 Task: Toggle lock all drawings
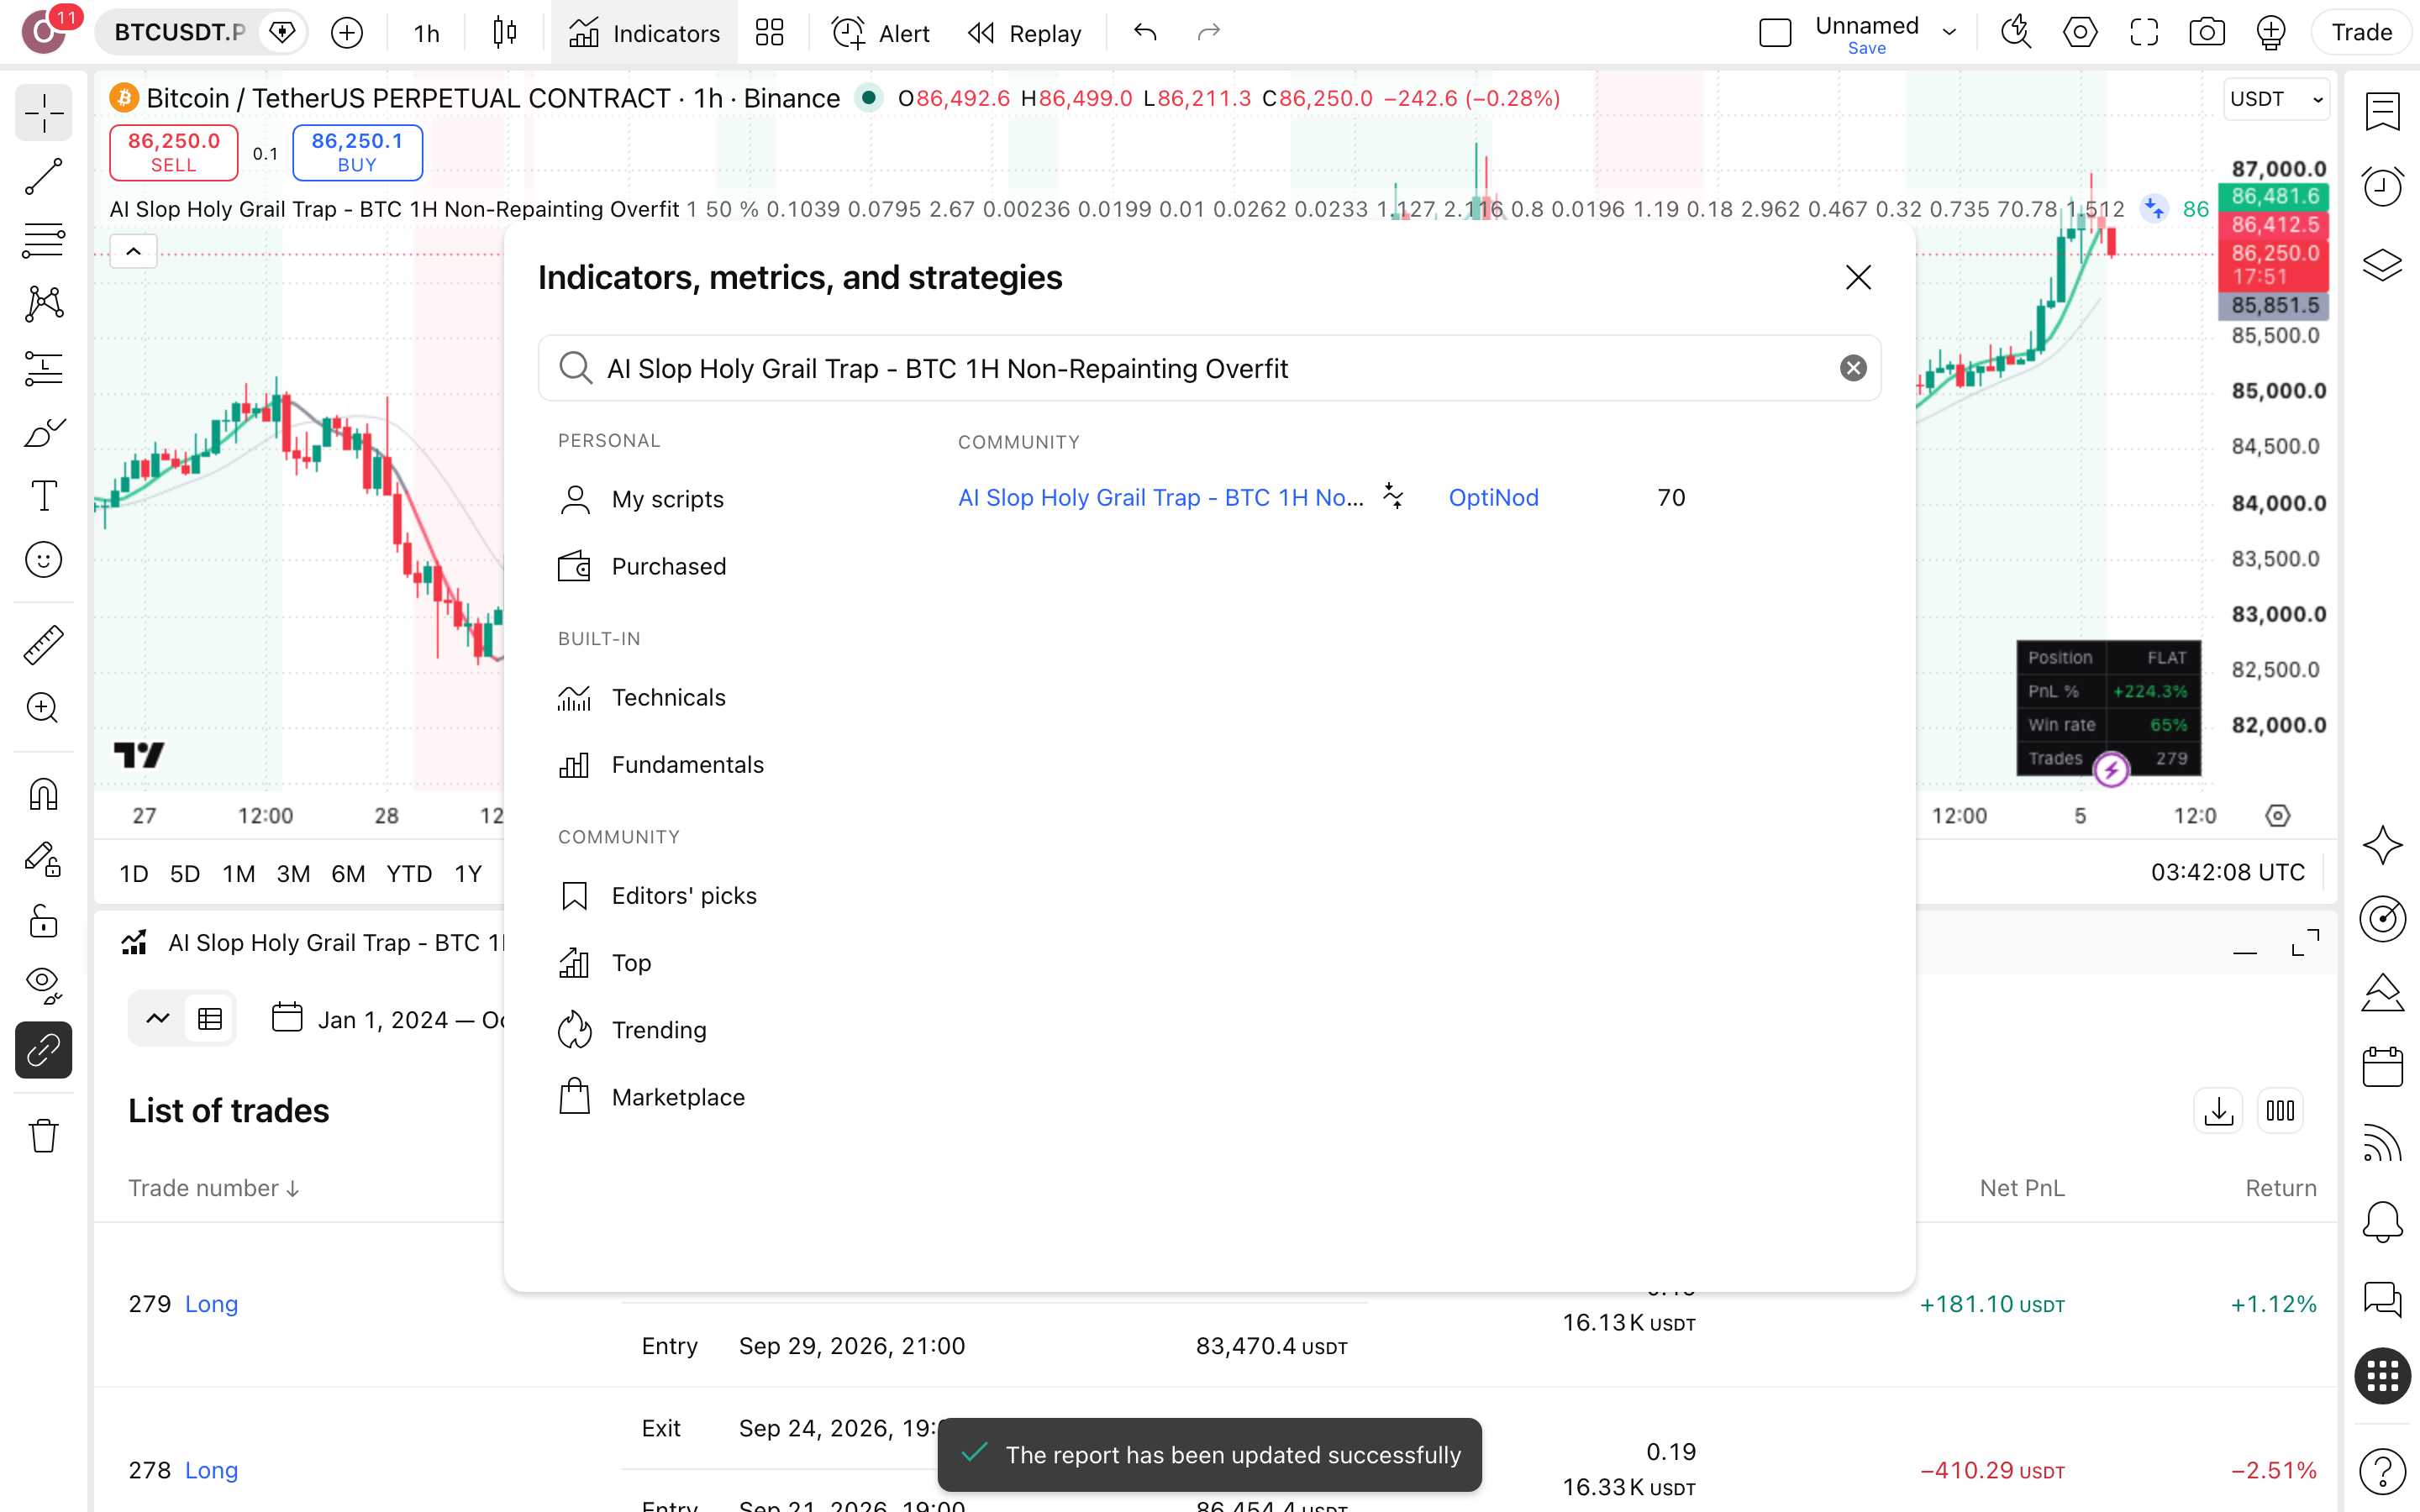point(43,922)
